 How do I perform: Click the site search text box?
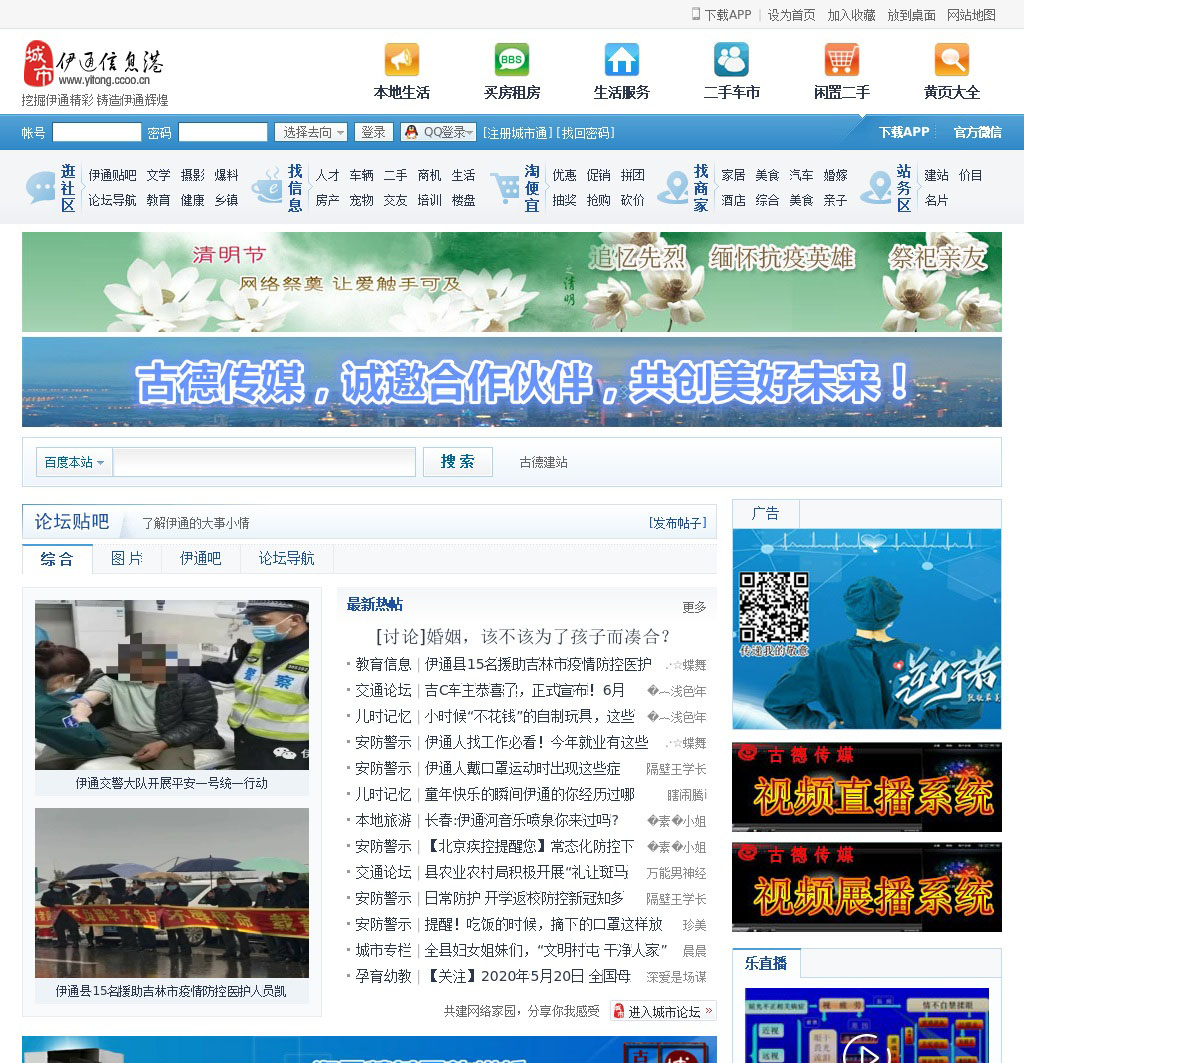pyautogui.click(x=264, y=462)
